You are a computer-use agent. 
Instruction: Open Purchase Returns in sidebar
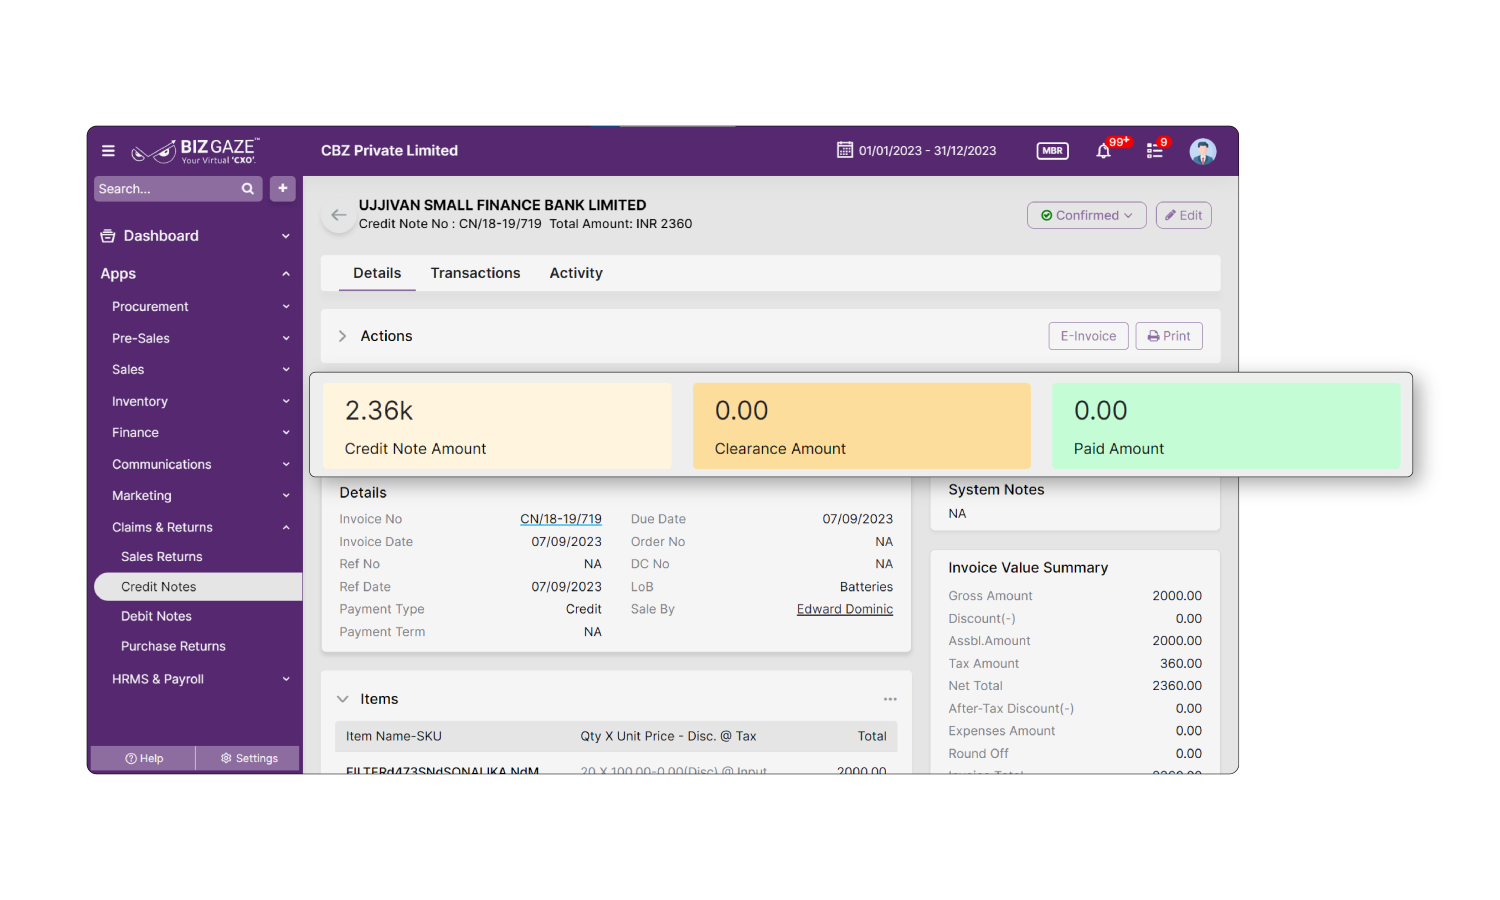[173, 646]
